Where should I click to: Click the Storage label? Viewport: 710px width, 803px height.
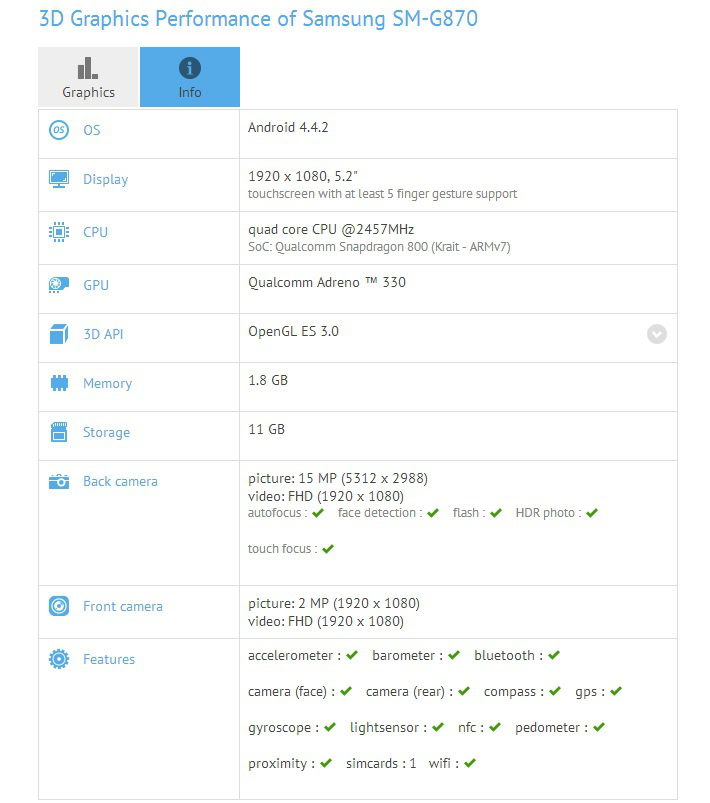(x=107, y=433)
